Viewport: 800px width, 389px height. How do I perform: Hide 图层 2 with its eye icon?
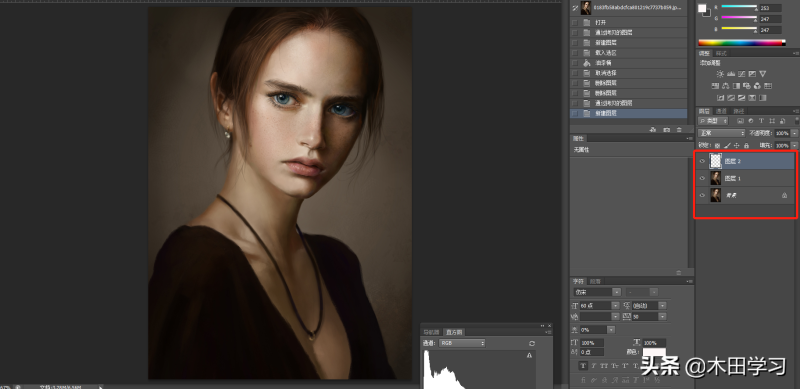[x=702, y=161]
